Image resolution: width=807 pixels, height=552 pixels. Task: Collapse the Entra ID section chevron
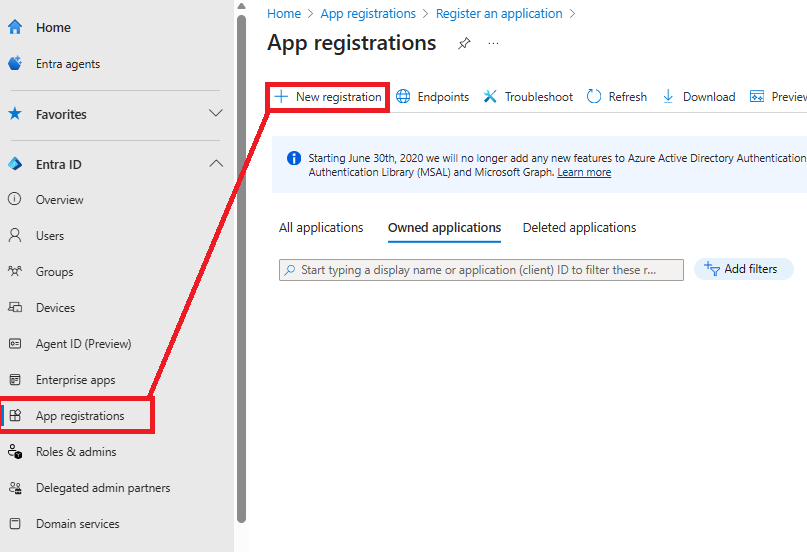pos(215,164)
